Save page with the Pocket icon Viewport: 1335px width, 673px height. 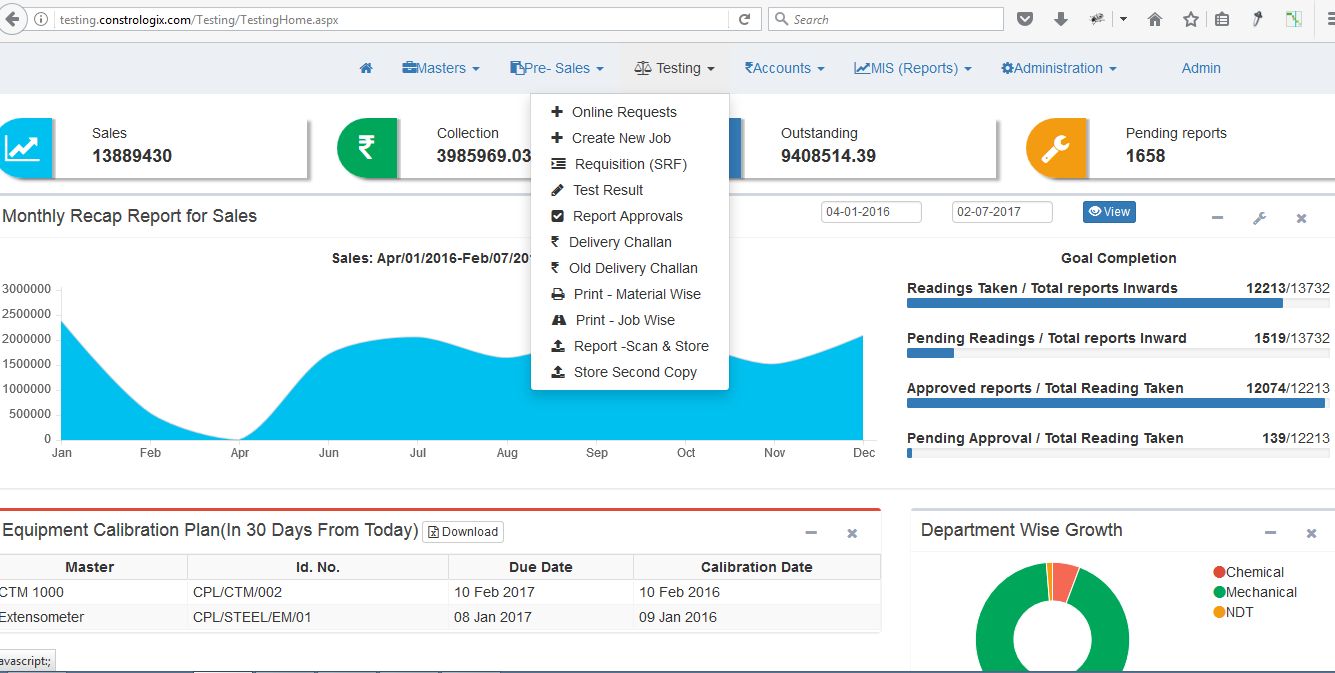(x=1025, y=19)
